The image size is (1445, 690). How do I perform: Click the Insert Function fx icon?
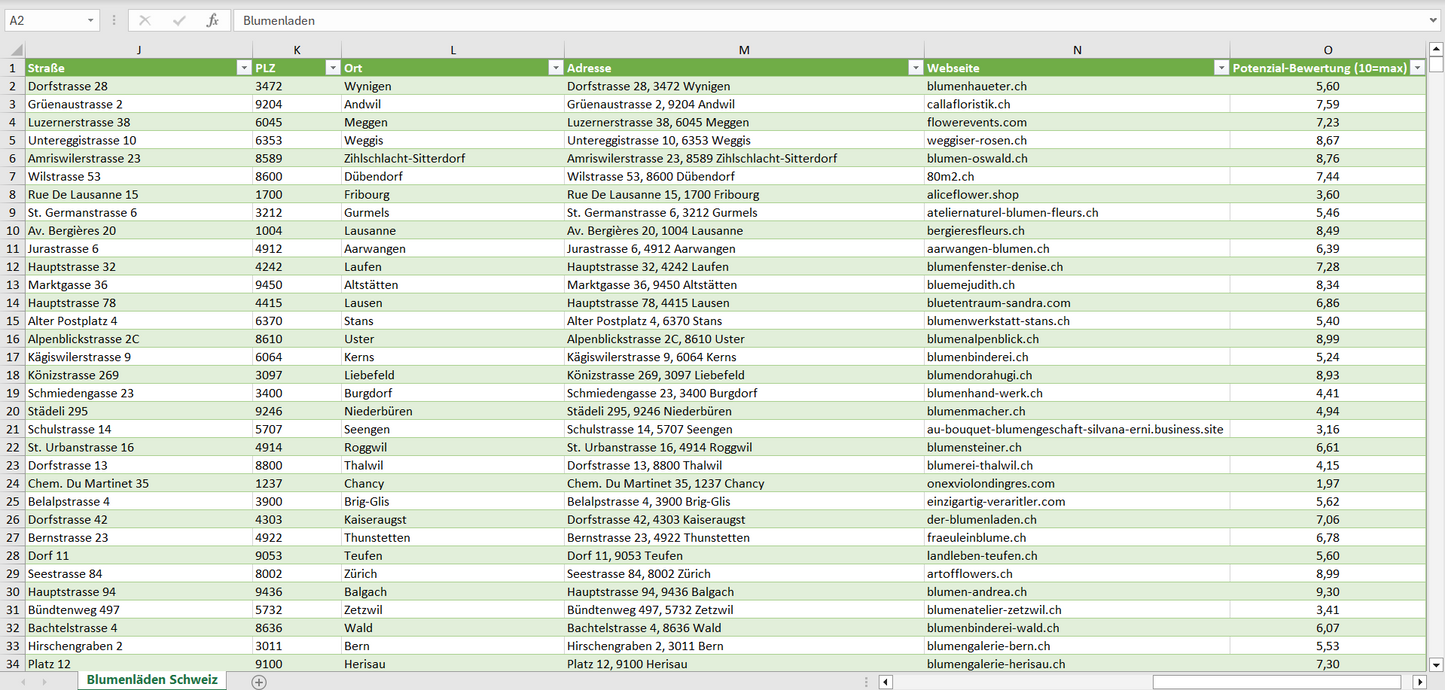[212, 20]
